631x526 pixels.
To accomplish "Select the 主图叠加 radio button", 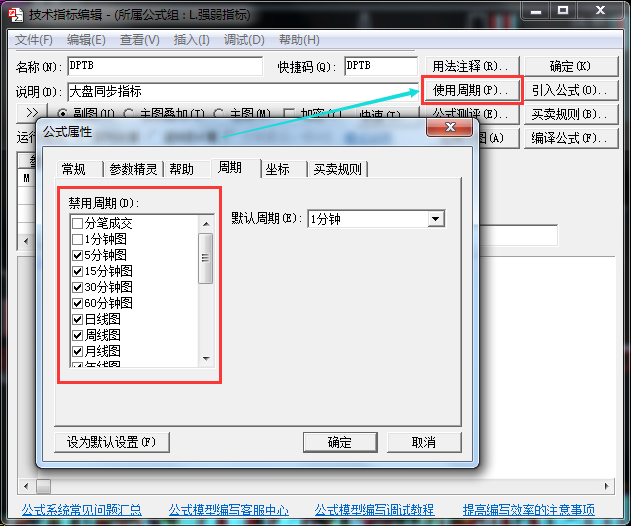I will pos(128,113).
